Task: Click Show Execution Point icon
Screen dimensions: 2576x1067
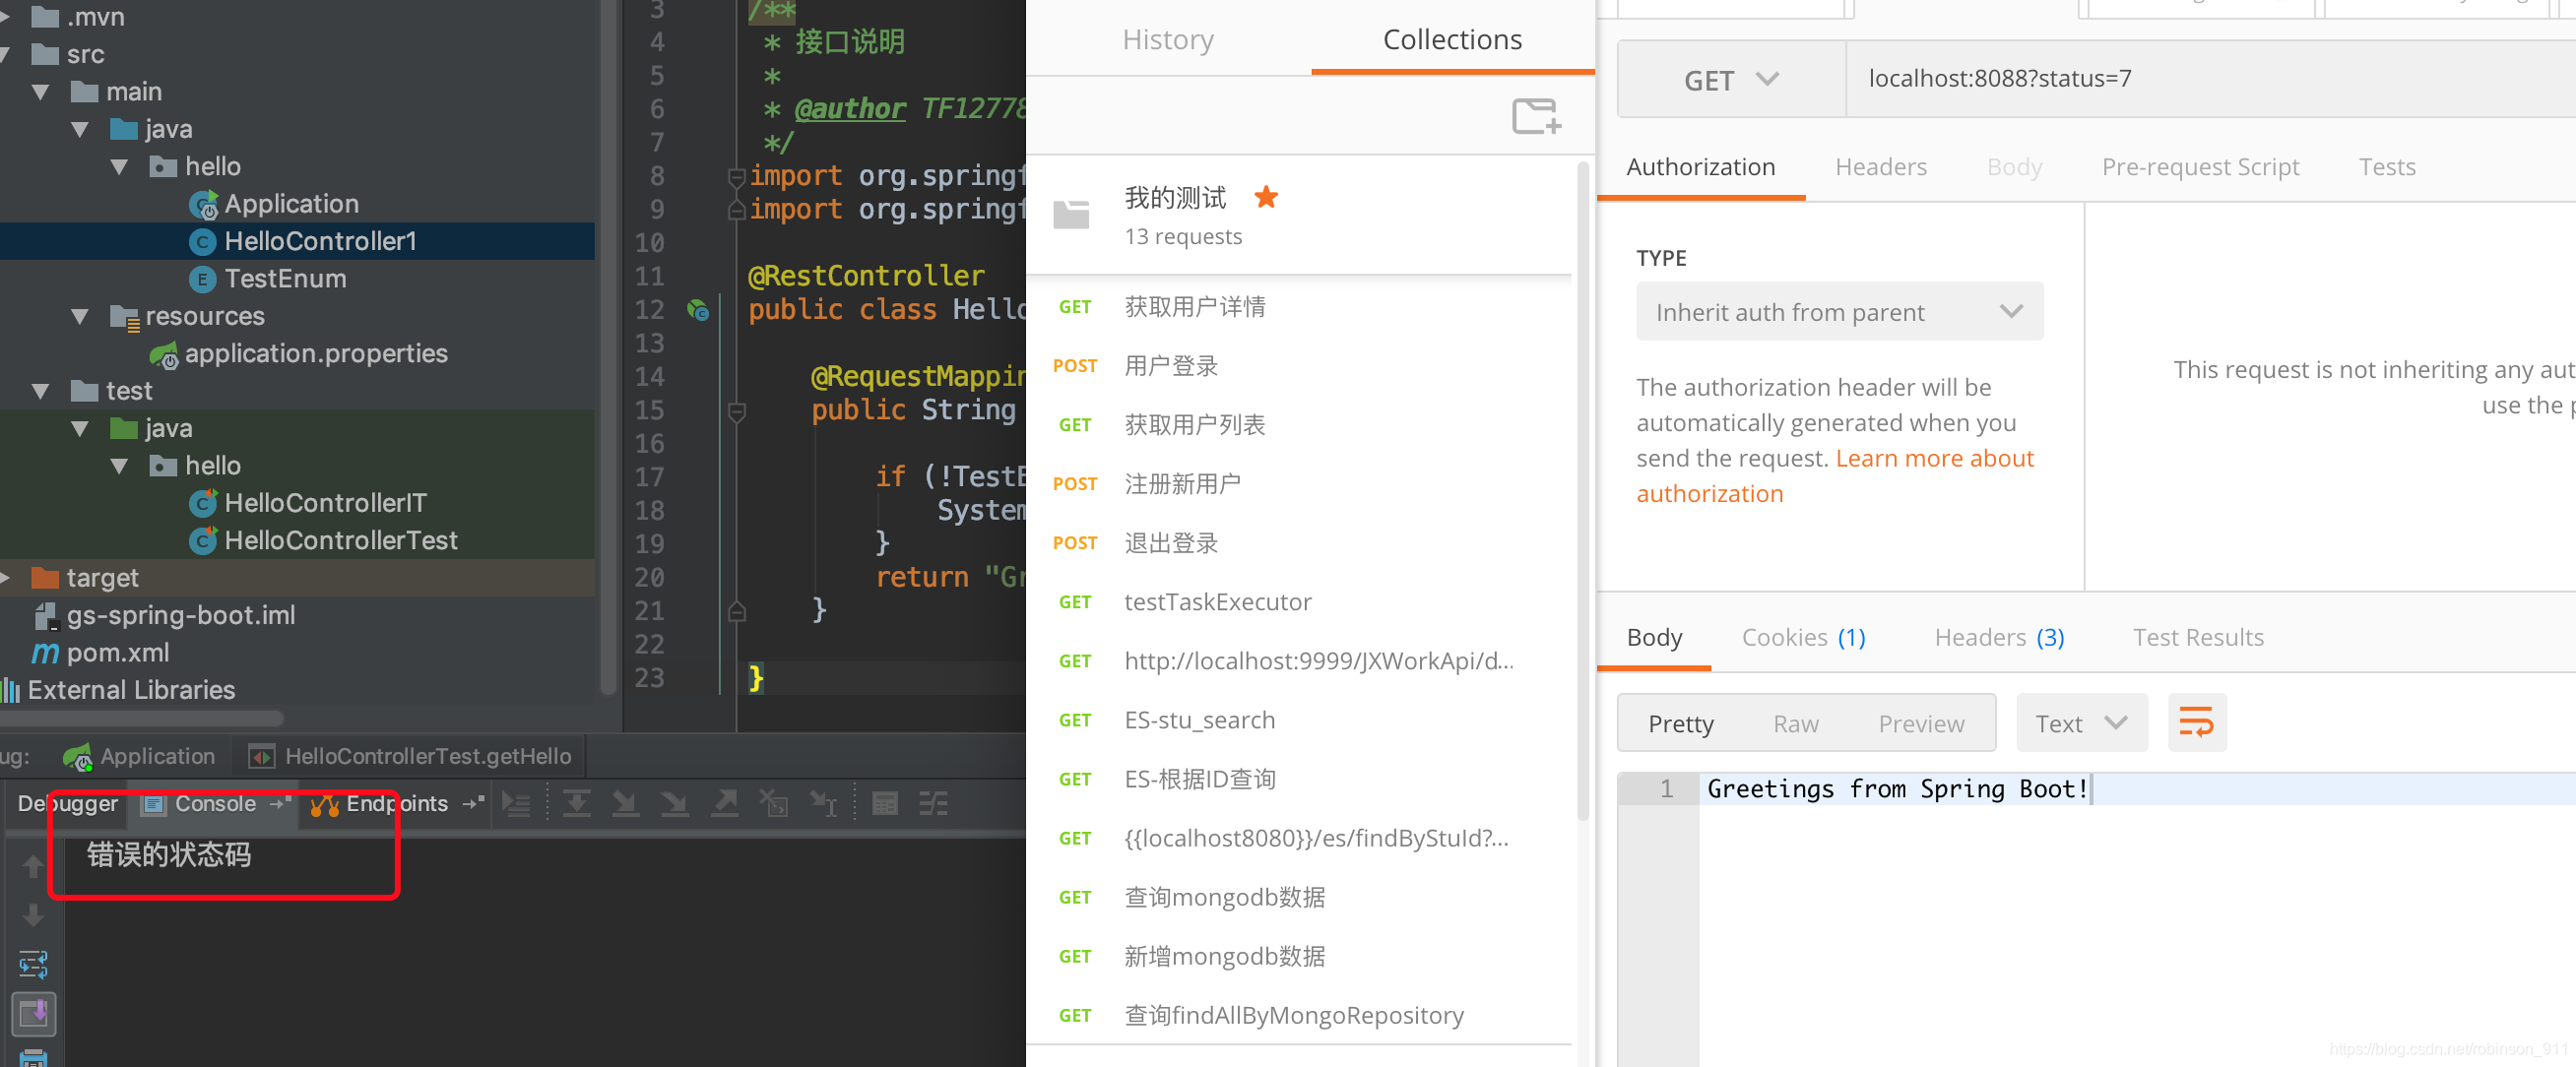Action: click(516, 803)
